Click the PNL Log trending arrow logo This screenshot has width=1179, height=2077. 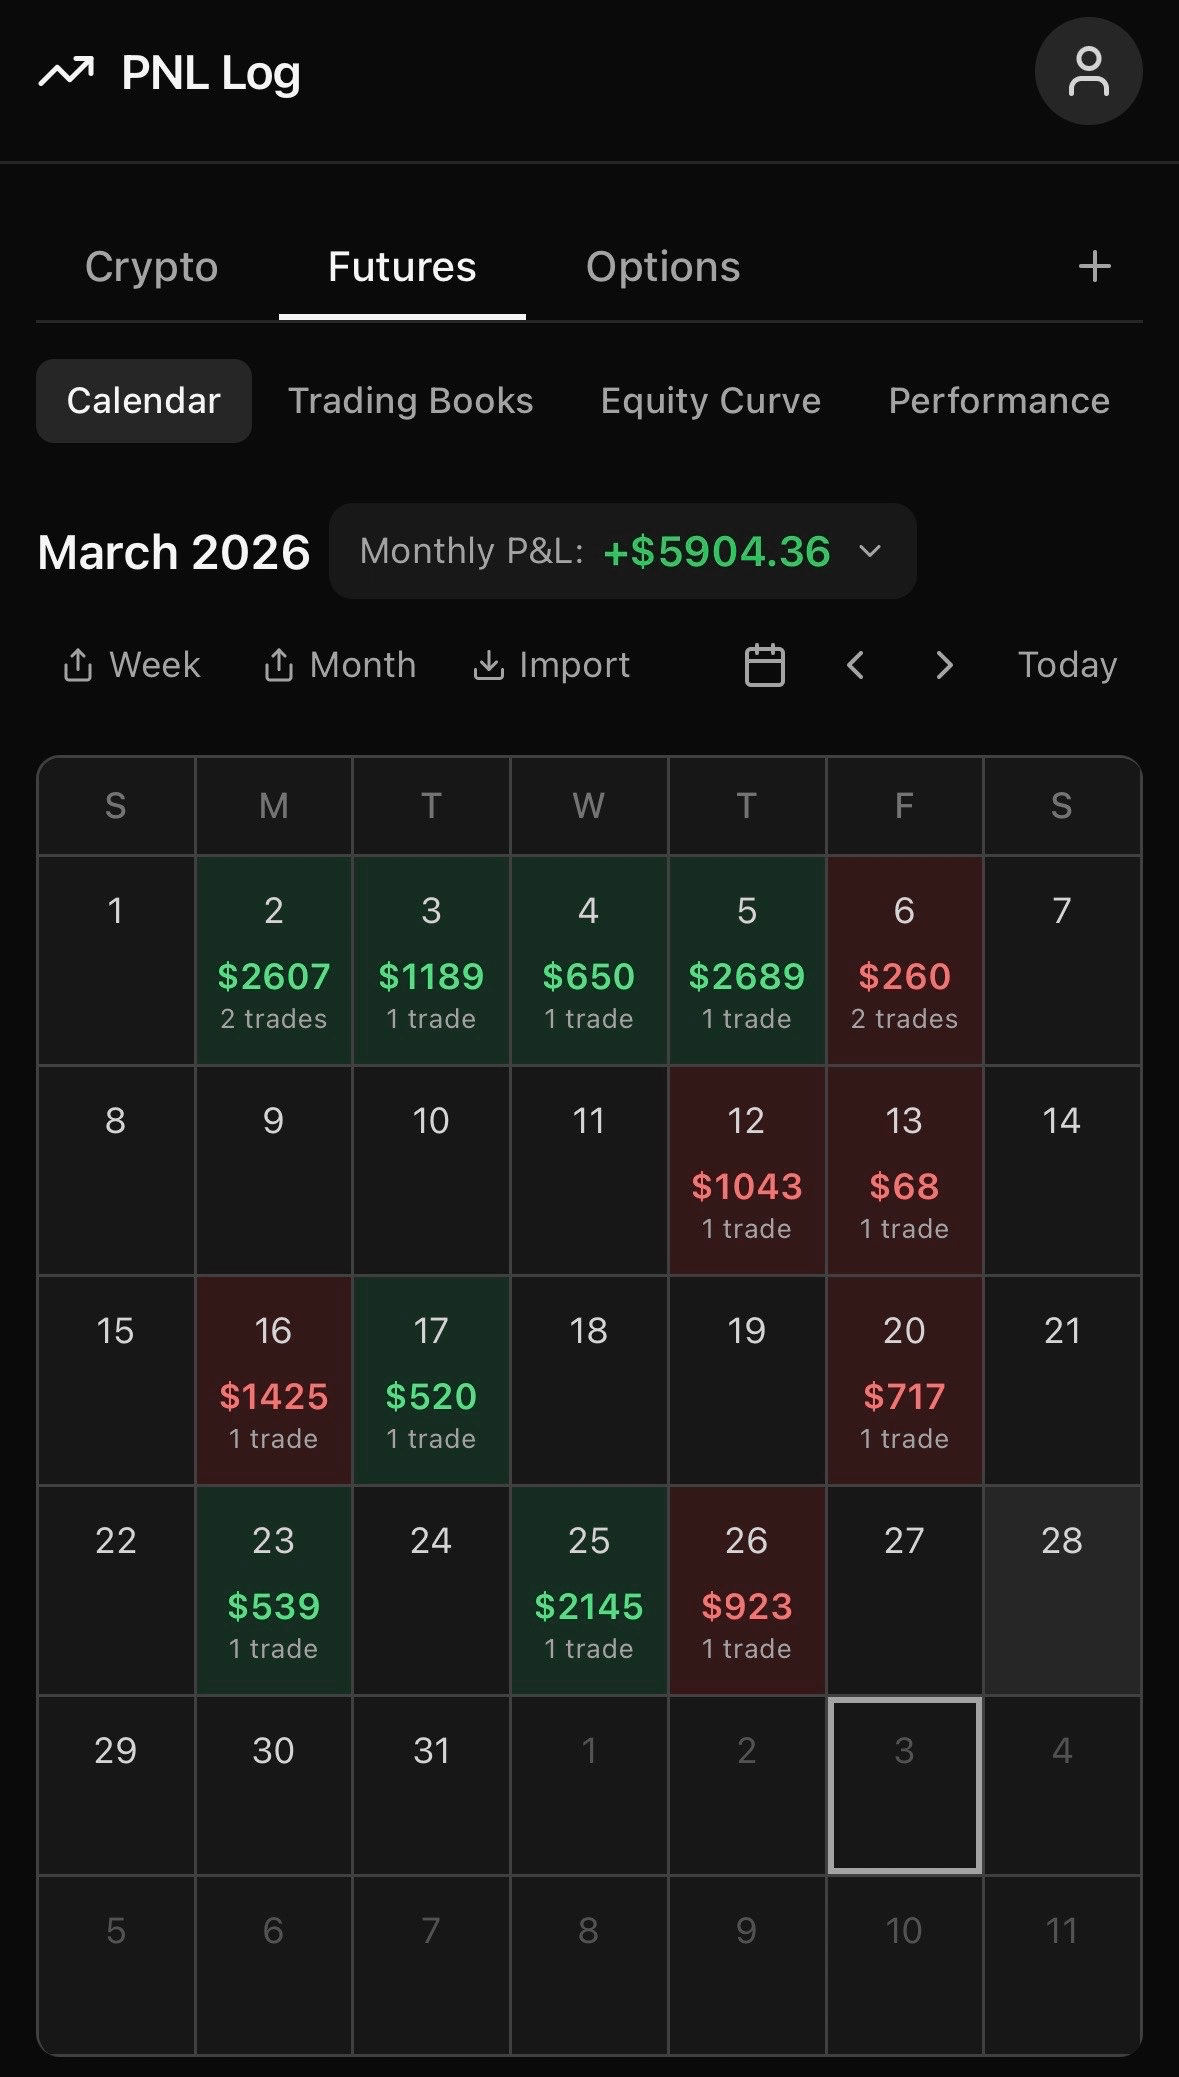tap(66, 72)
